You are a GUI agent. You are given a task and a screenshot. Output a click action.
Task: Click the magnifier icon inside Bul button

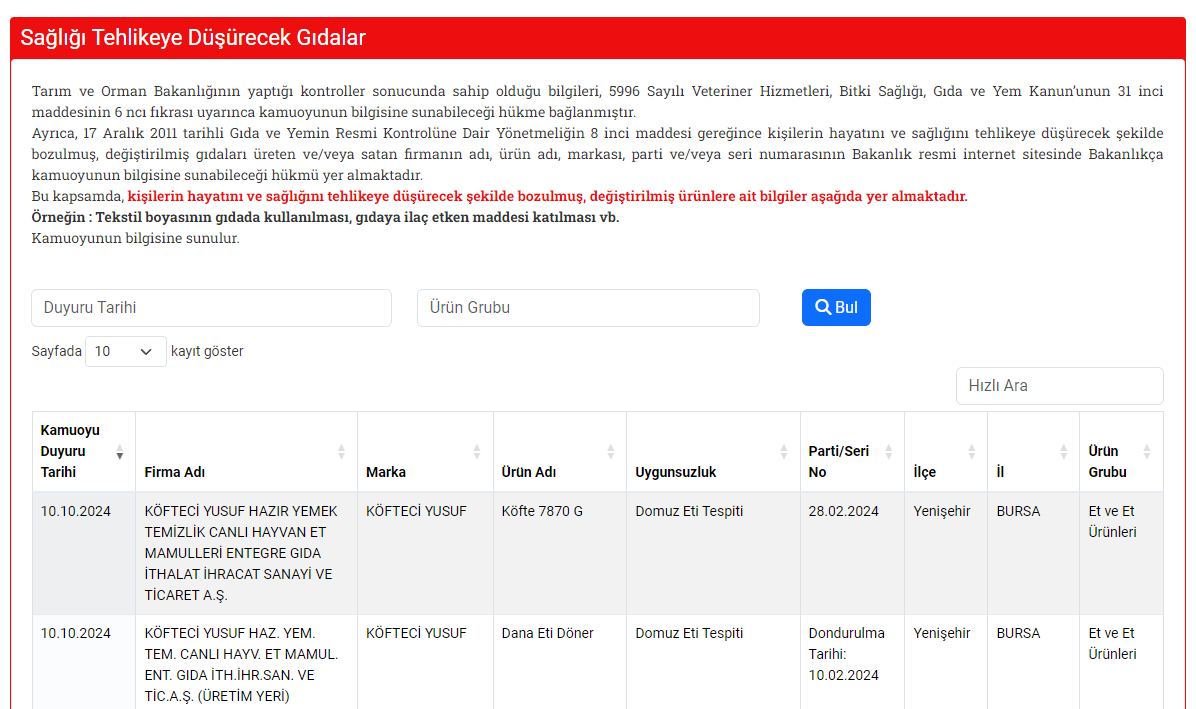click(x=823, y=307)
